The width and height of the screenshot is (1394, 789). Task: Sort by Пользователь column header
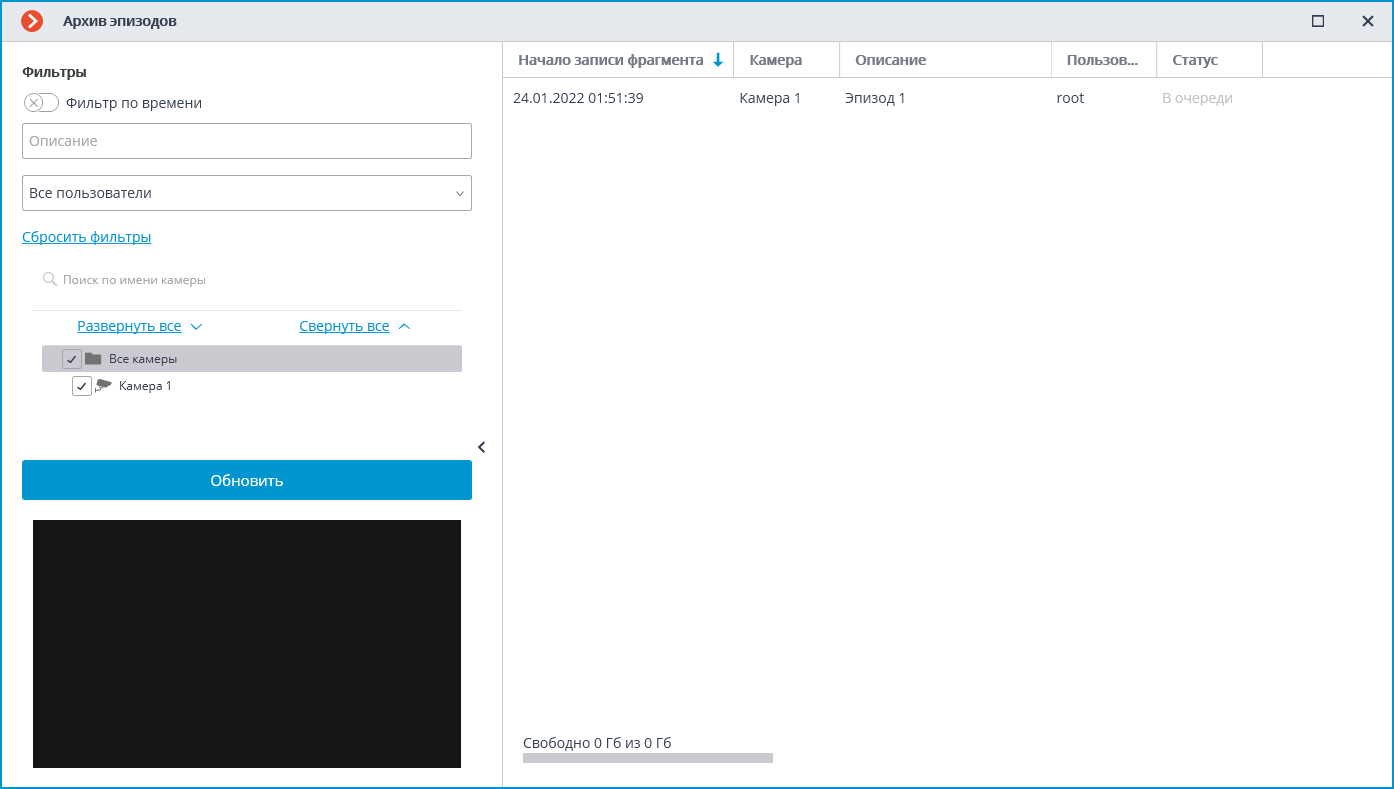pos(1102,60)
